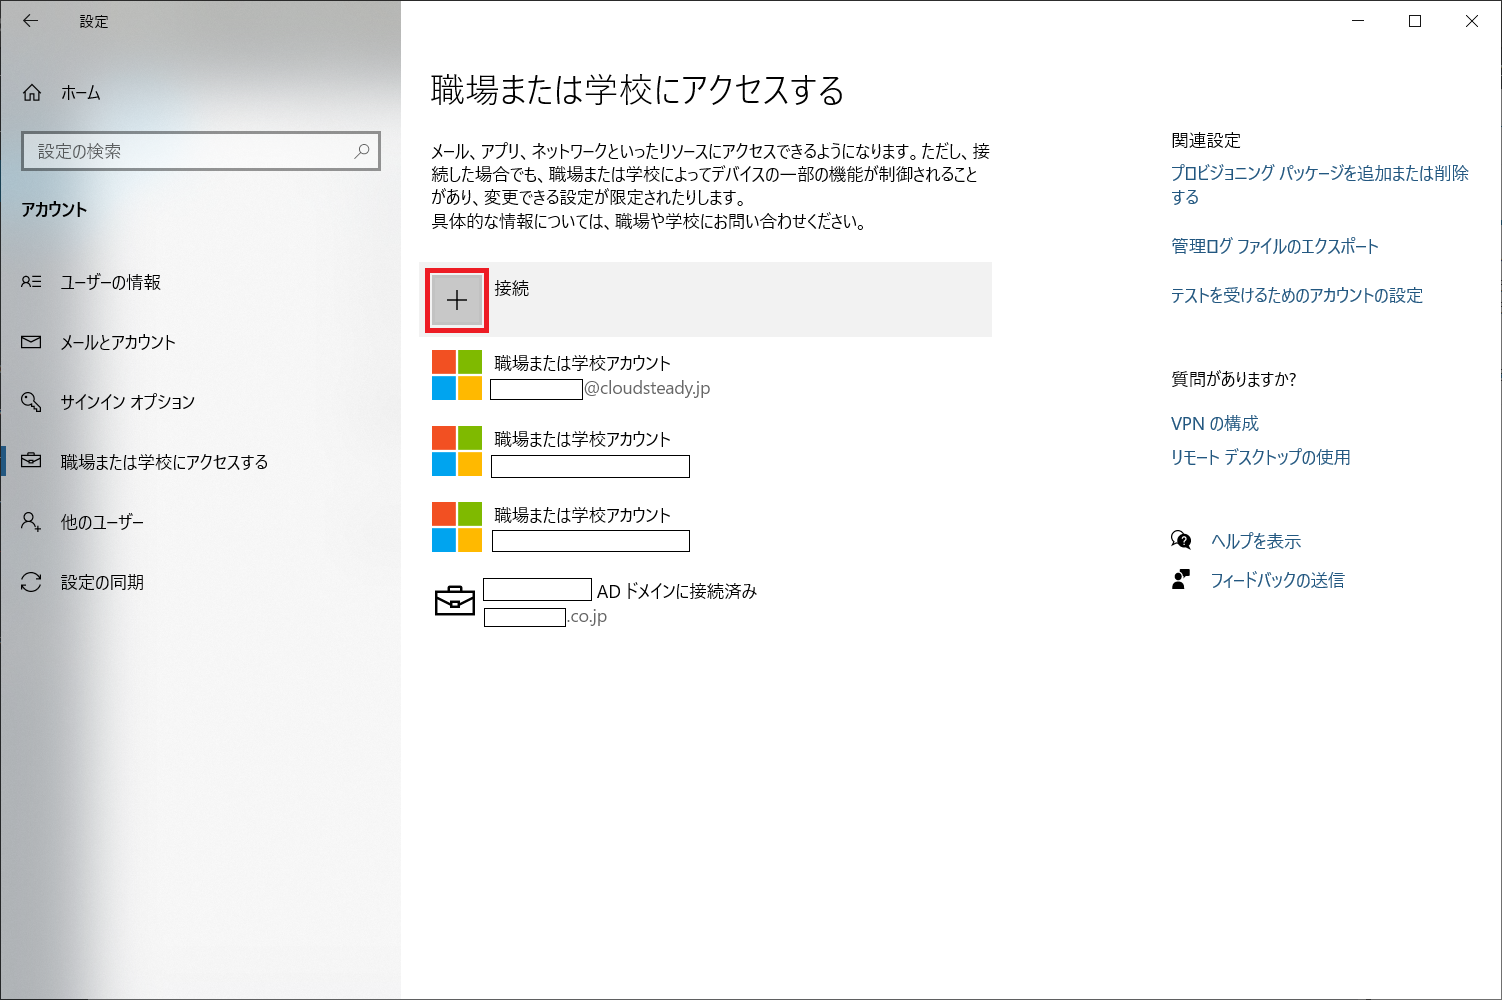The image size is (1502, 1000).
Task: Click the フィードバックの送信 person icon
Action: pos(1181,580)
